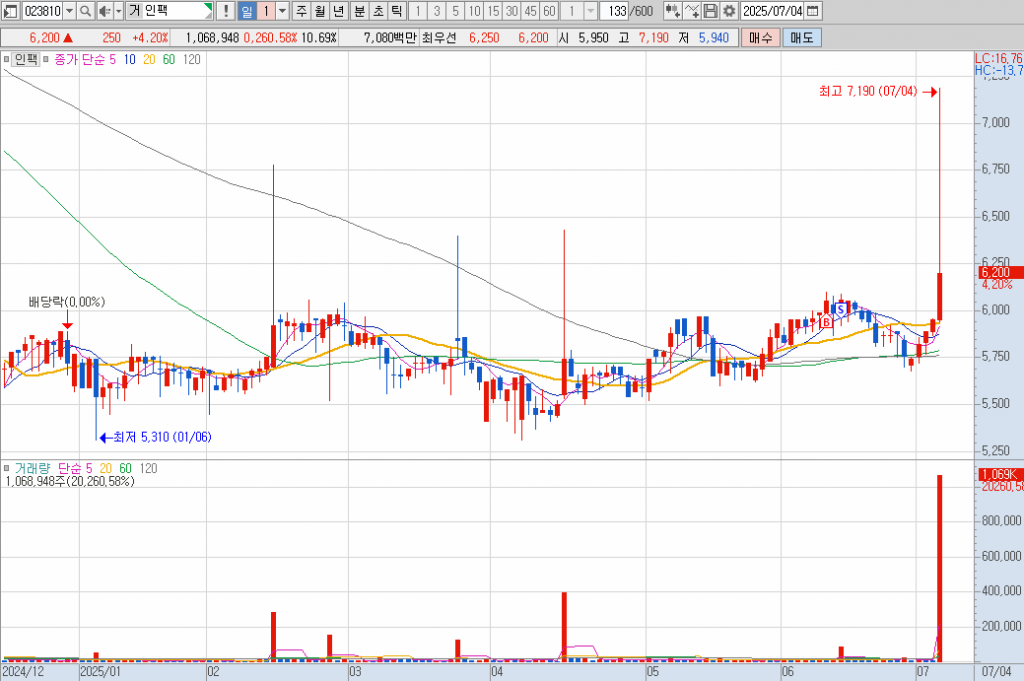Open chart settings gear icon

click(x=728, y=11)
